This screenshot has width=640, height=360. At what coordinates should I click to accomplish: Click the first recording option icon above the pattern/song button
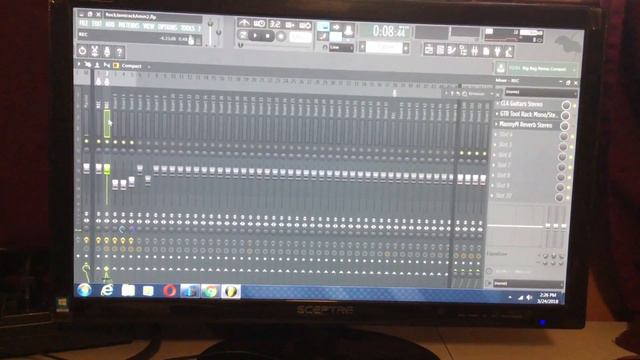click(x=244, y=23)
